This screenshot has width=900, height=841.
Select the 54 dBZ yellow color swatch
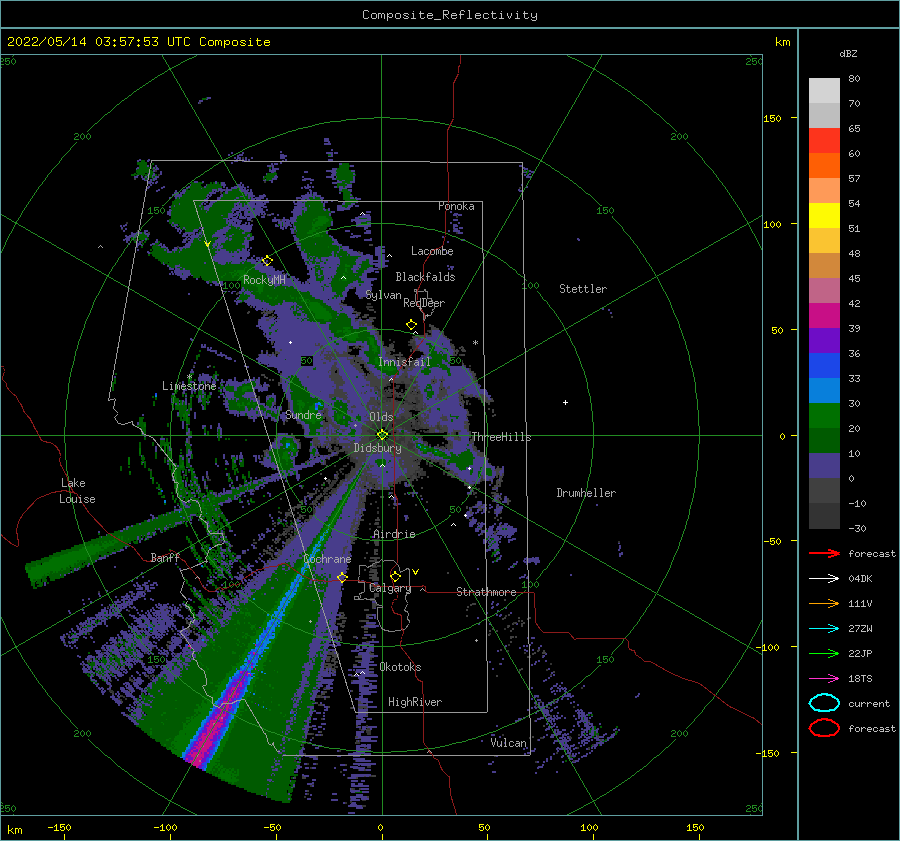click(824, 215)
